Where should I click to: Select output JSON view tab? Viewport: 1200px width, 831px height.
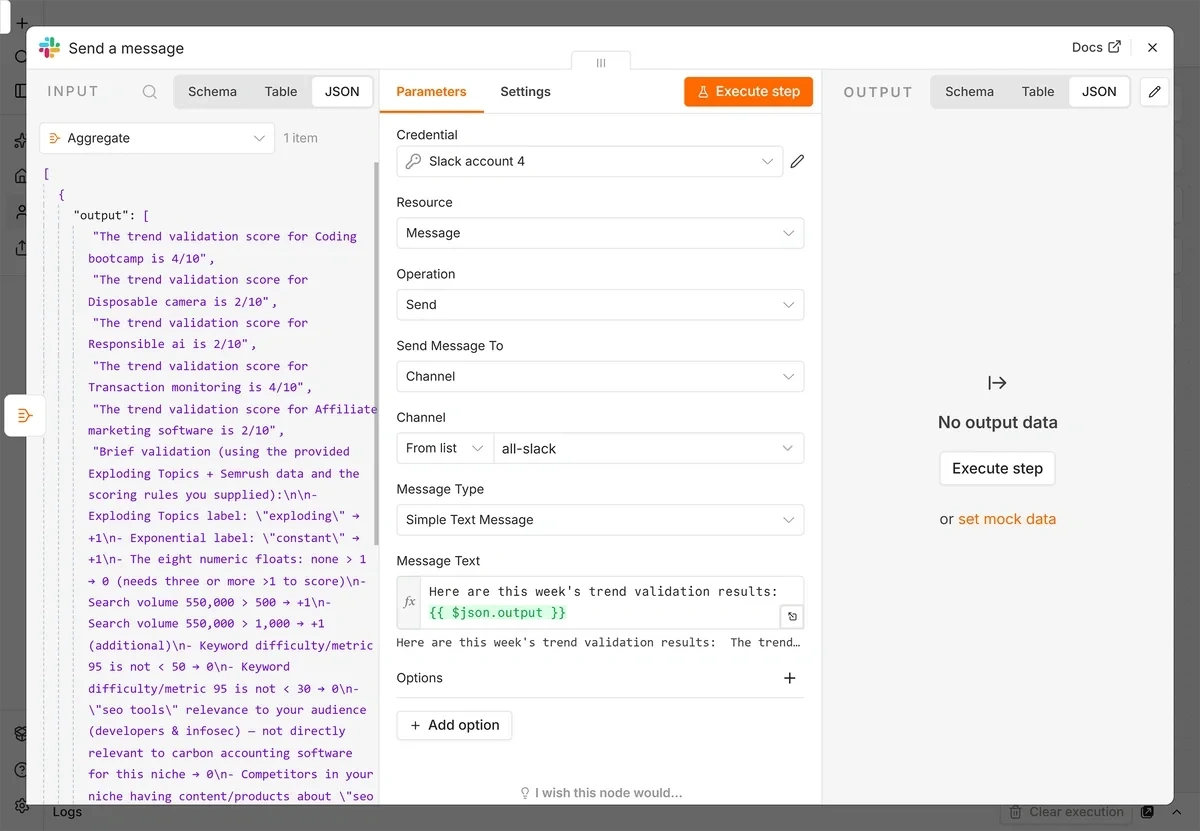(x=1099, y=91)
